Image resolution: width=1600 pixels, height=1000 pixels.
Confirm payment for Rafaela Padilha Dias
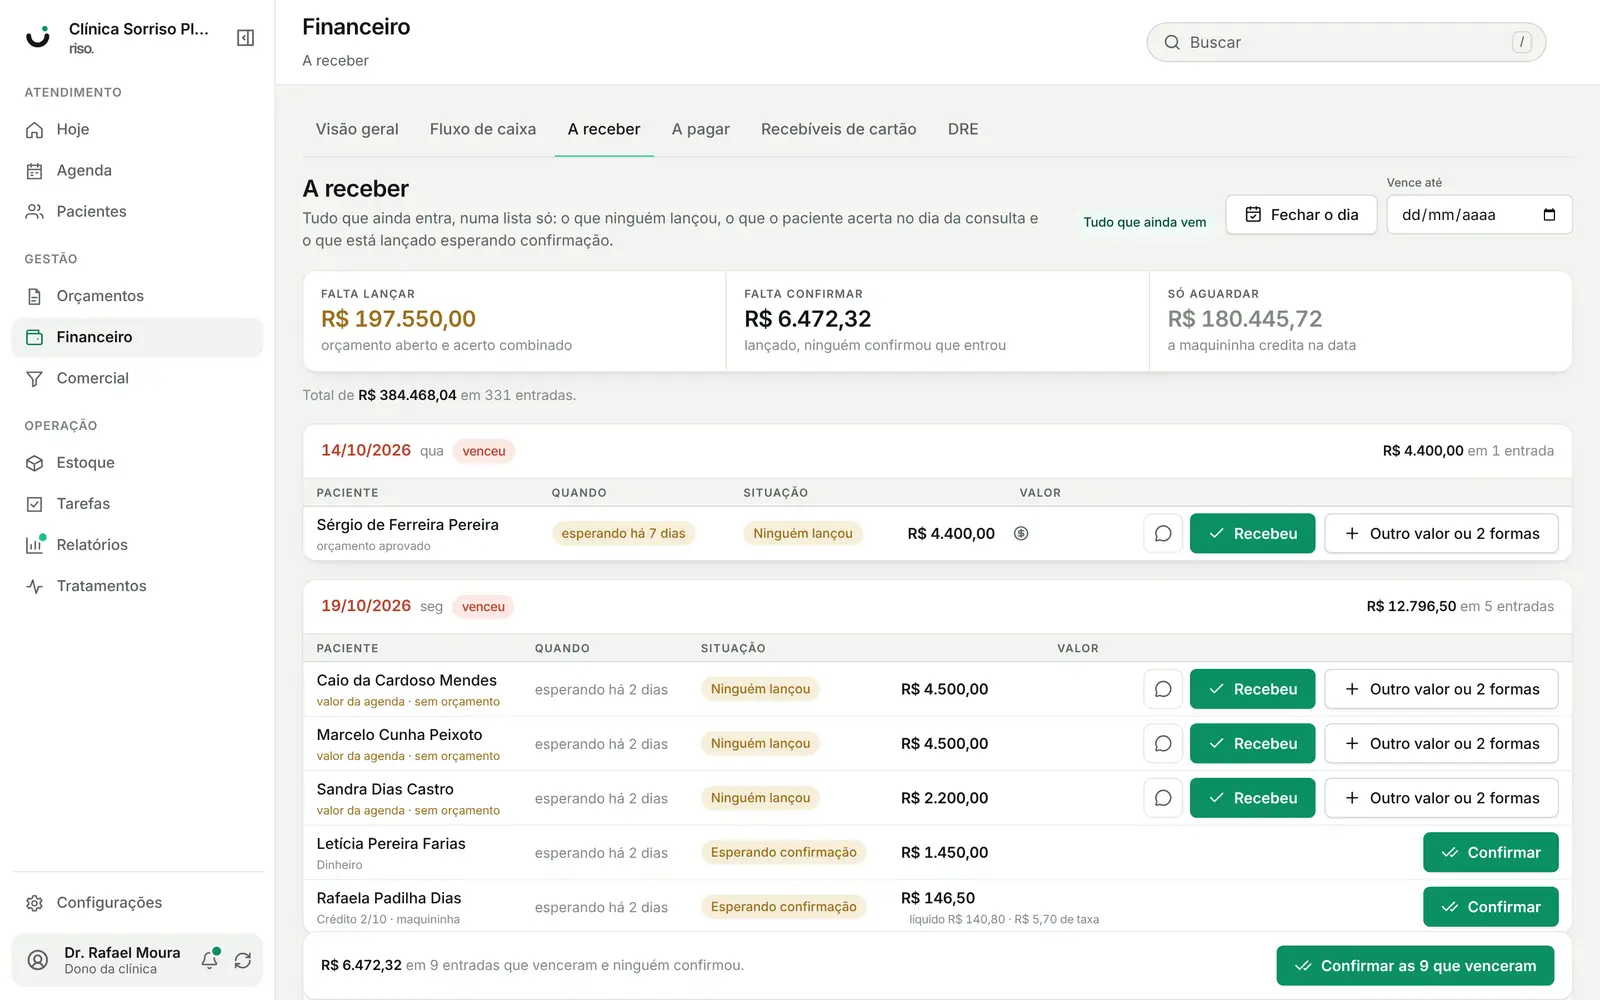1490,907
